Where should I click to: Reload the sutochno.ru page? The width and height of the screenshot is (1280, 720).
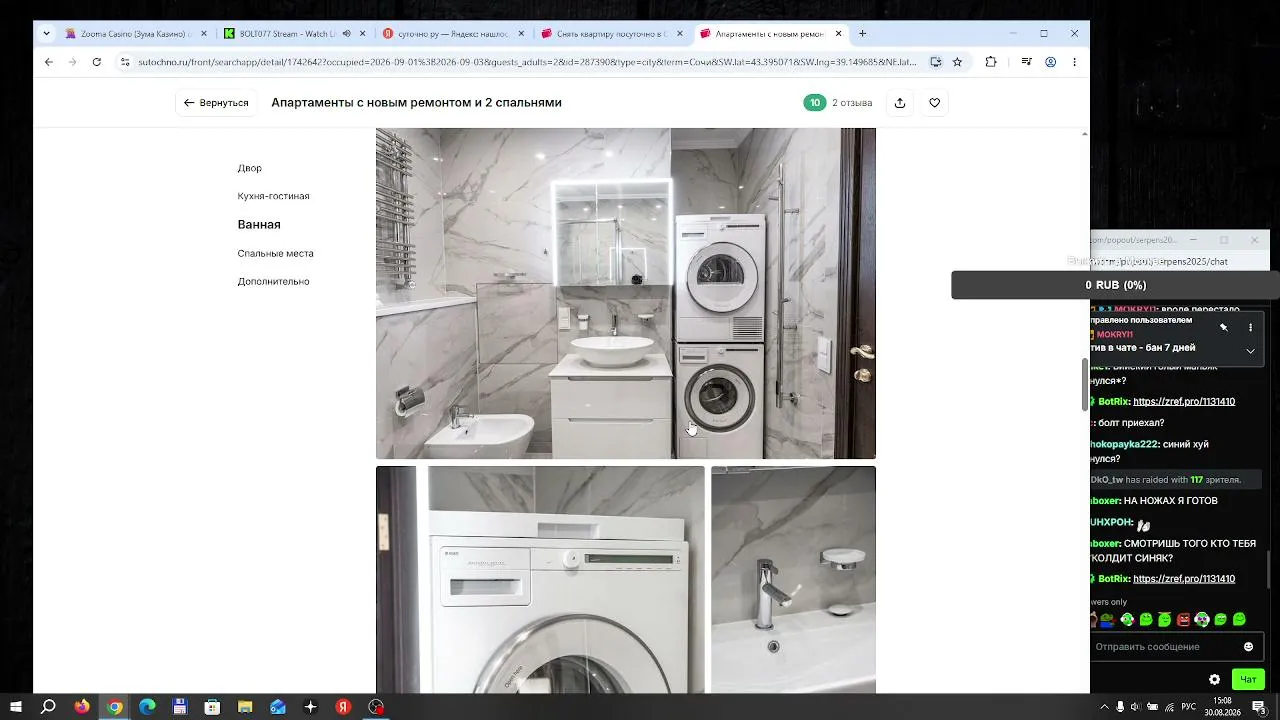point(96,62)
